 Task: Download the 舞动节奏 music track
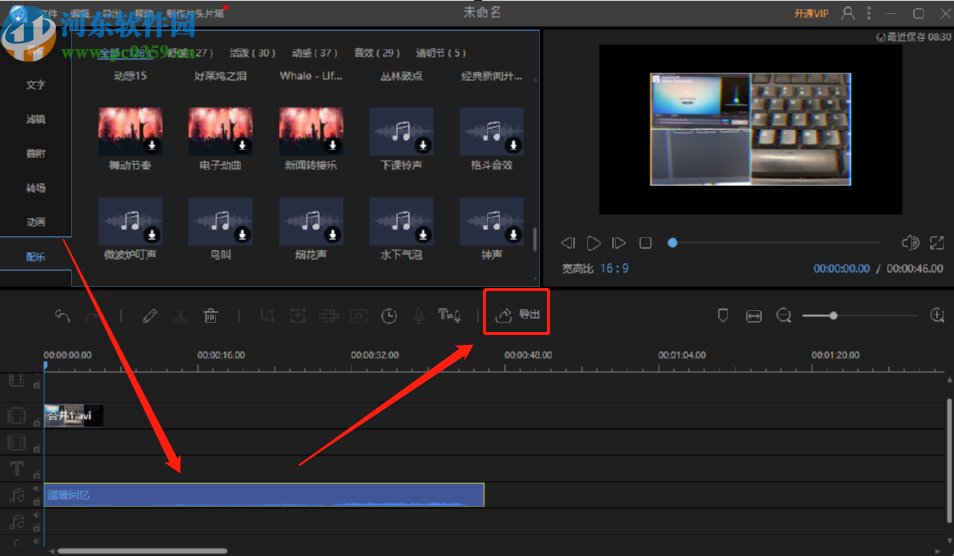click(152, 145)
